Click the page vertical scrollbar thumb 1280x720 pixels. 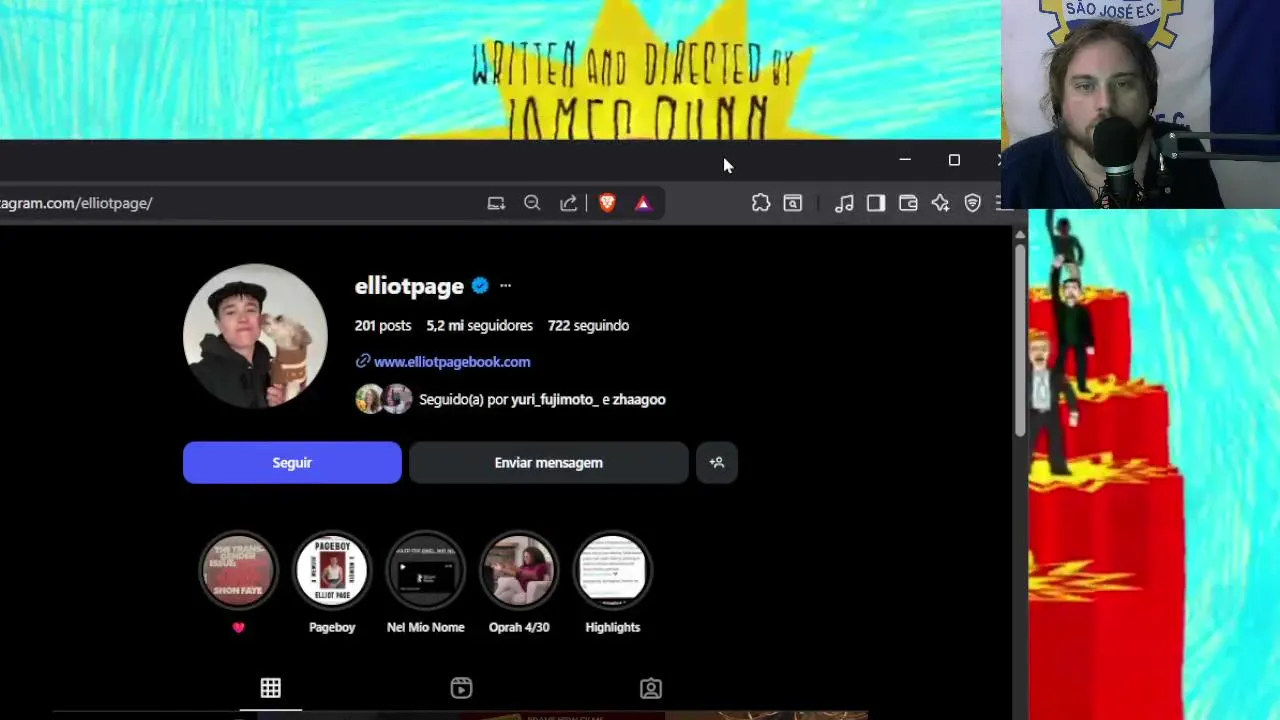1020,340
